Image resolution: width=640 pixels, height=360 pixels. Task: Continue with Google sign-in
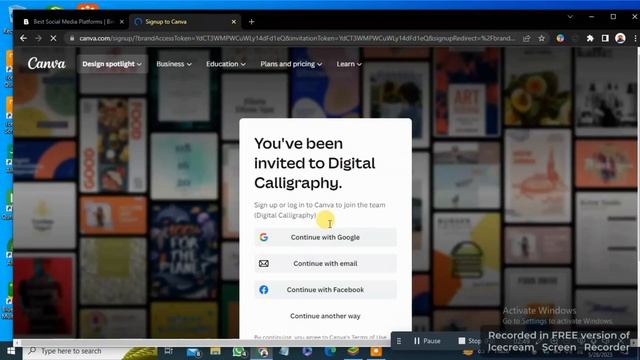tap(325, 237)
